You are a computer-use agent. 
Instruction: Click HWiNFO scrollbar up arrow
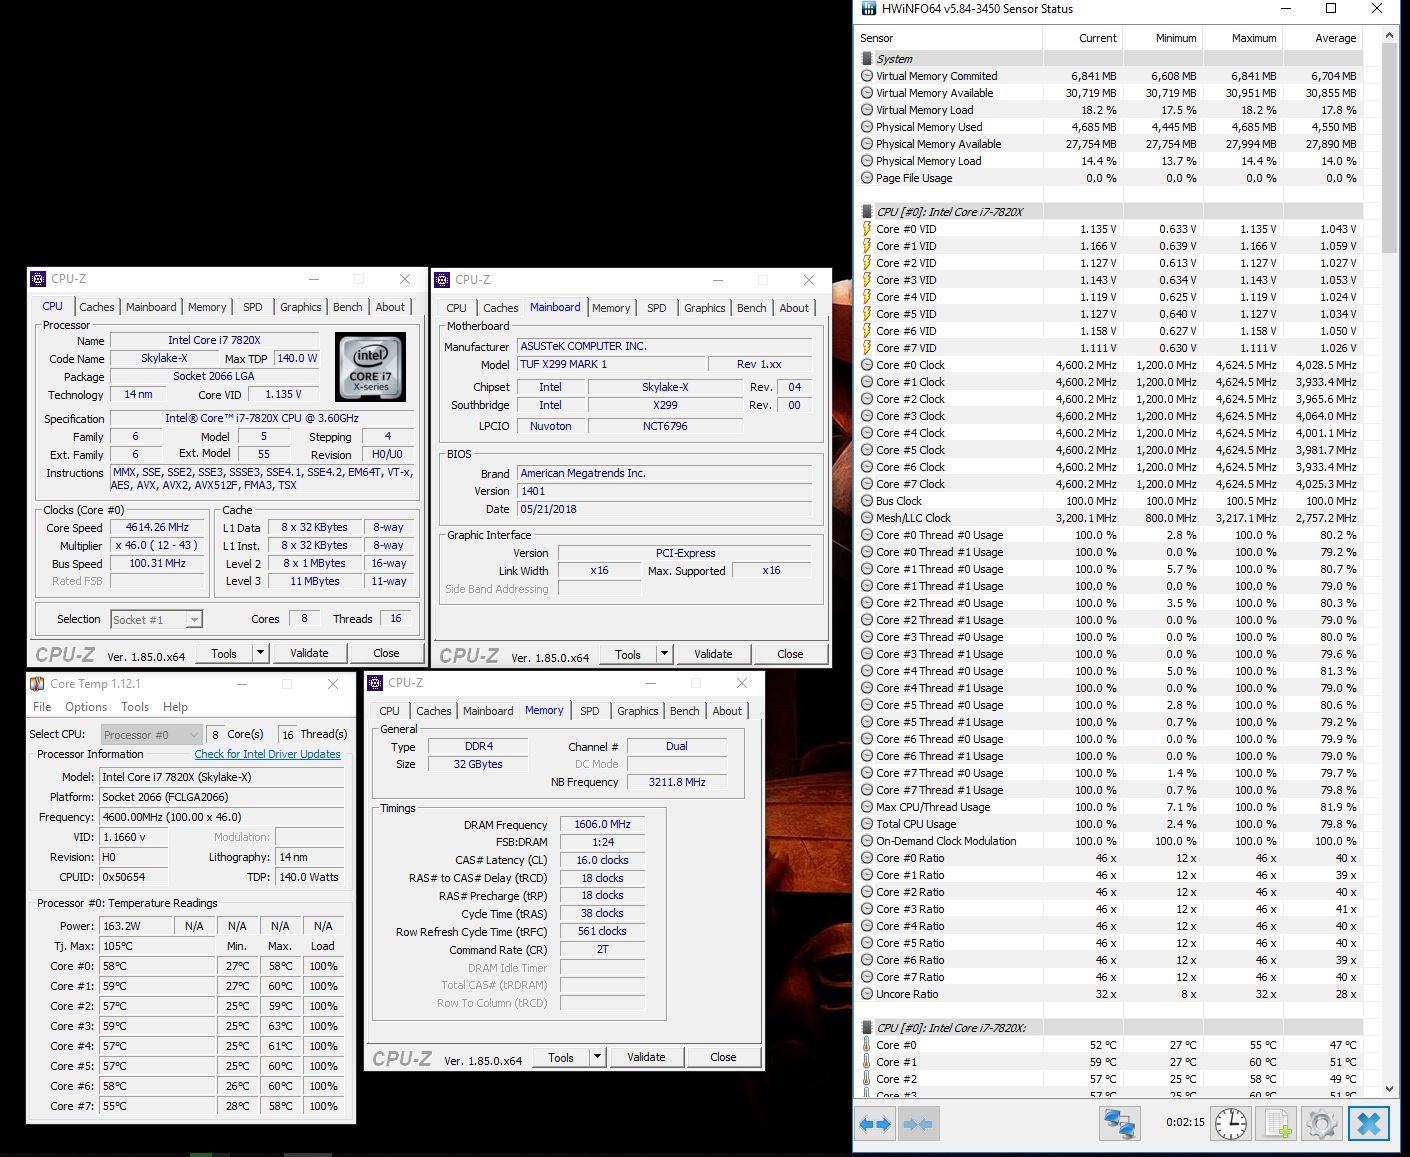pyautogui.click(x=1390, y=36)
